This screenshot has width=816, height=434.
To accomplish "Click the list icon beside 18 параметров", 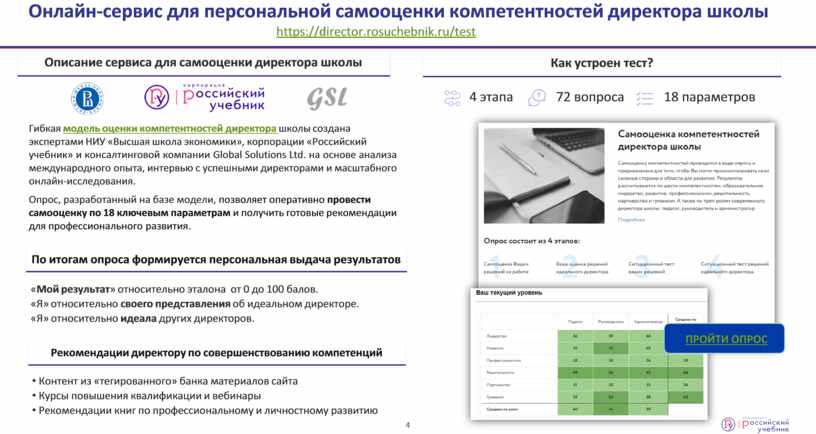I will click(x=645, y=98).
